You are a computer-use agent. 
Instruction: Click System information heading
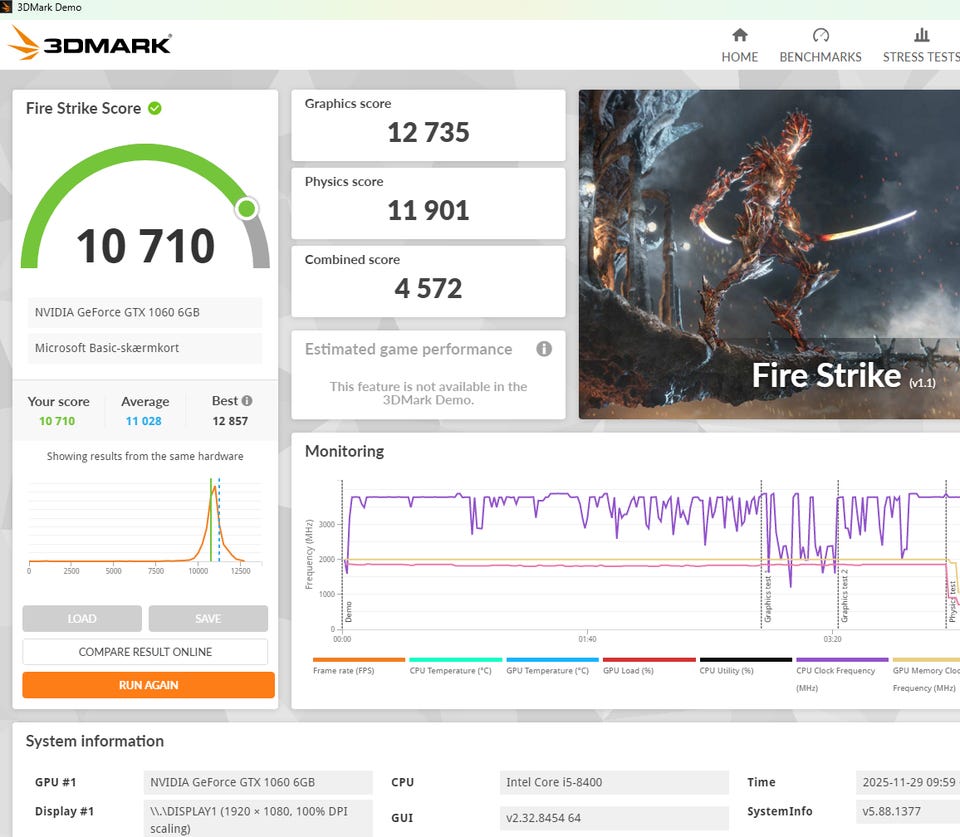[x=95, y=741]
